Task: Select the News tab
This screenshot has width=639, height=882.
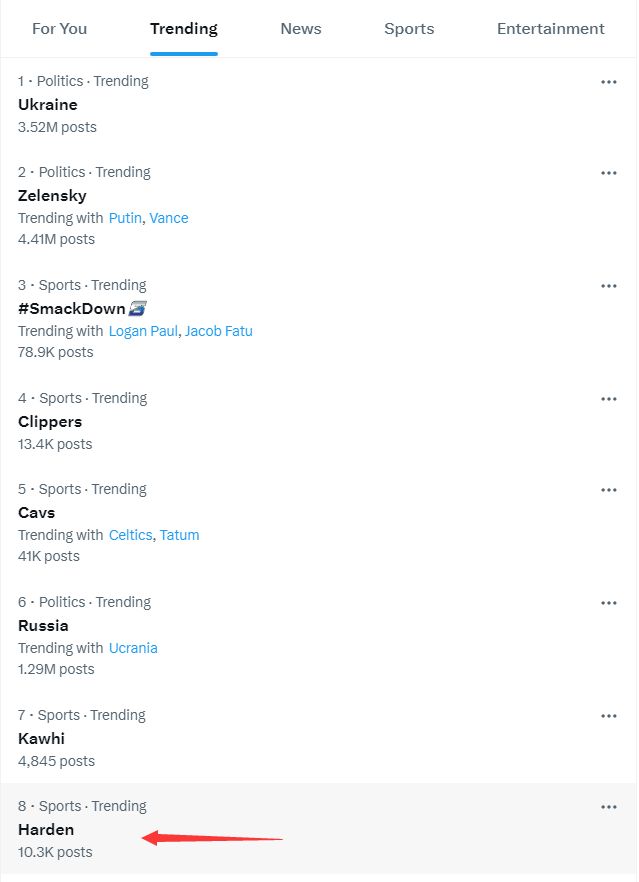Action: (x=301, y=28)
